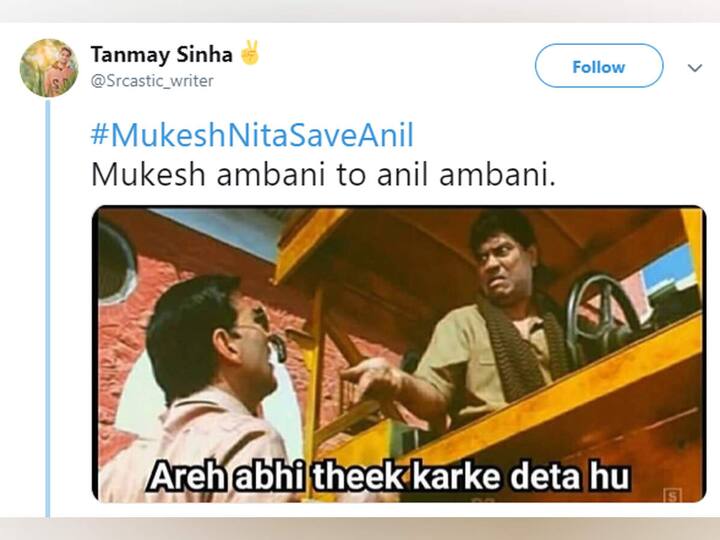Open the tweet options chevron

pyautogui.click(x=695, y=68)
